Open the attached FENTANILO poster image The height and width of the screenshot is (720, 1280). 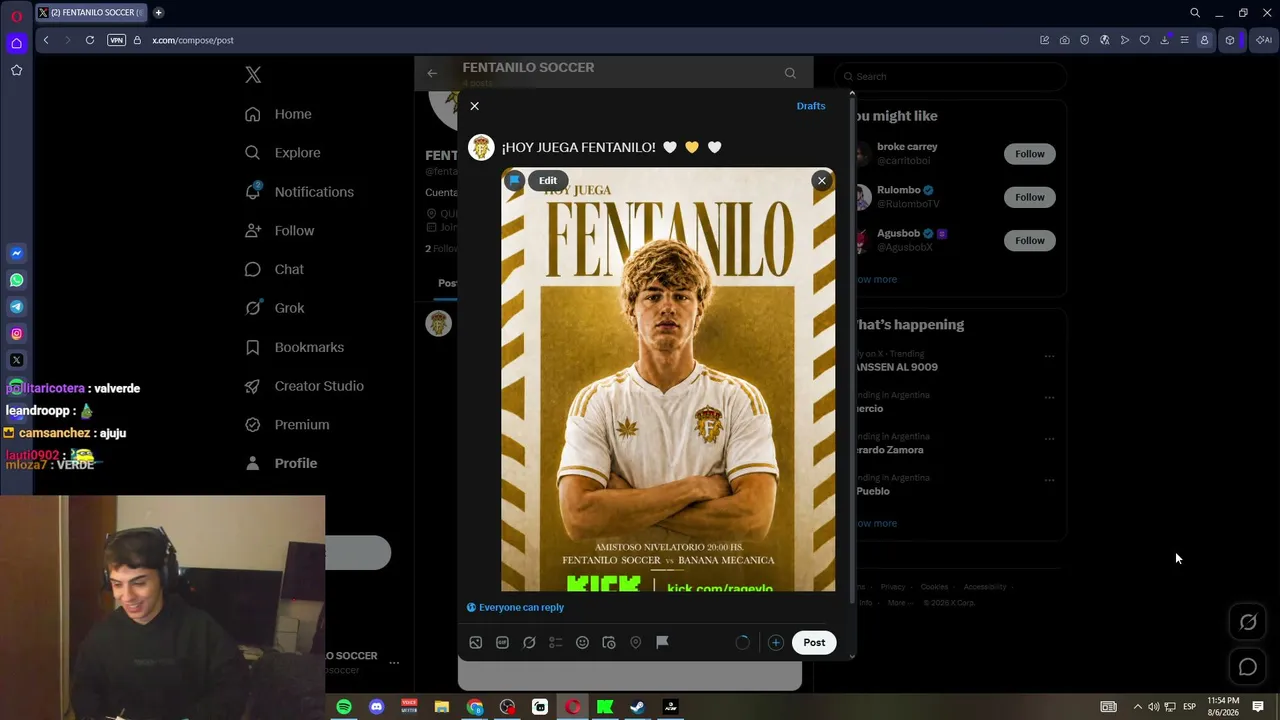click(x=668, y=380)
